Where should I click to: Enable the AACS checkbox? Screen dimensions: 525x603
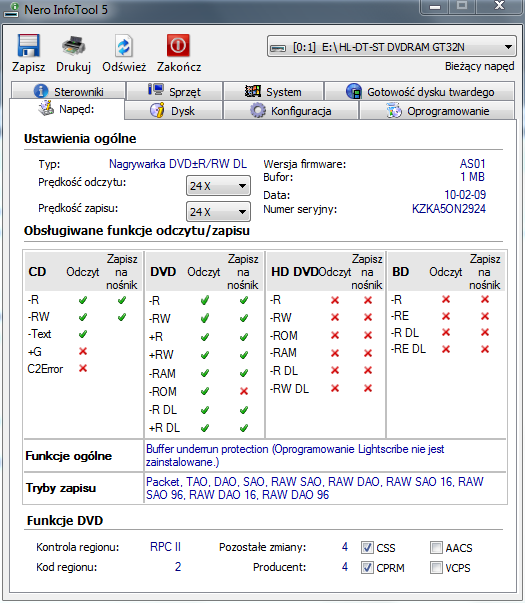[436, 547]
